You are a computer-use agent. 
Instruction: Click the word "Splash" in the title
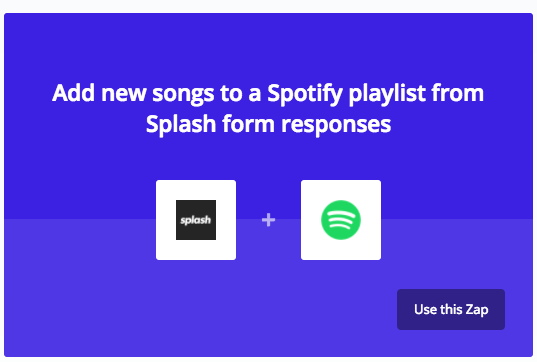[181, 124]
